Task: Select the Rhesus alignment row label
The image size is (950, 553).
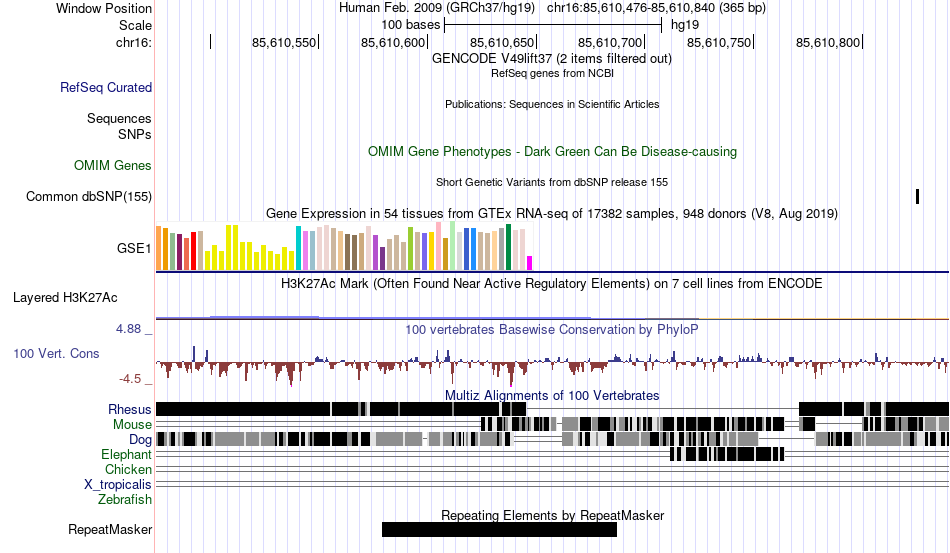Action: pos(130,409)
